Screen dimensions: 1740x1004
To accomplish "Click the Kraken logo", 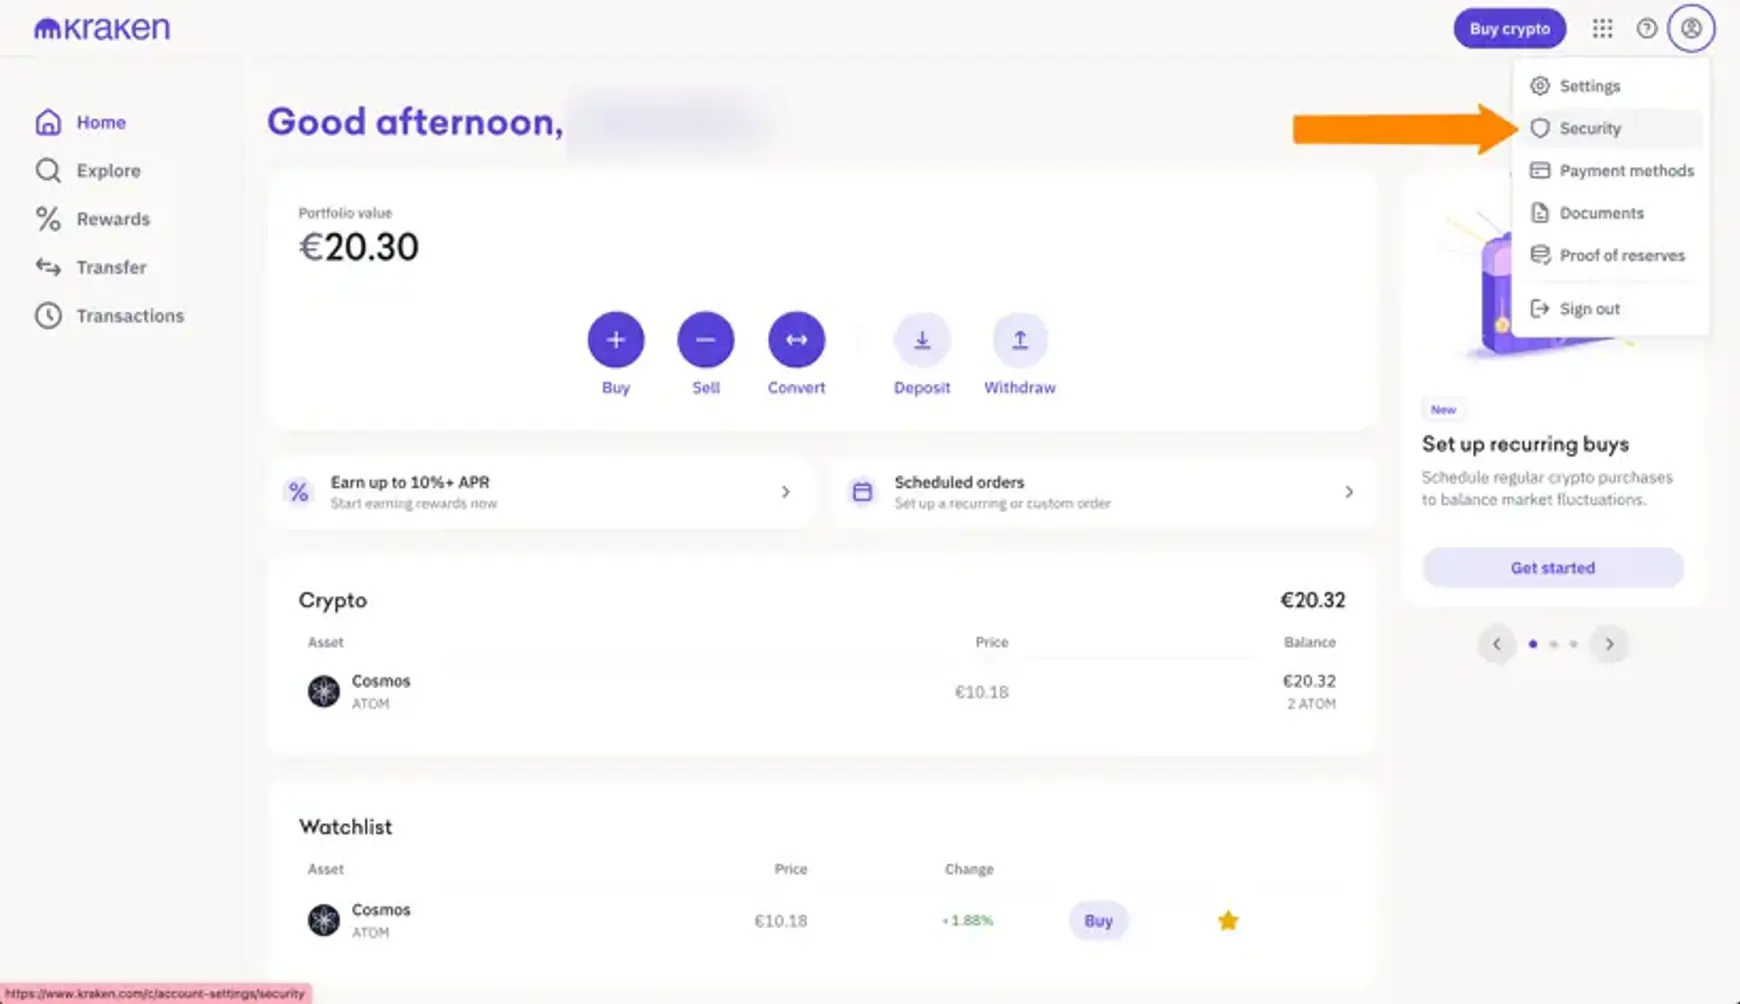I will (100, 27).
